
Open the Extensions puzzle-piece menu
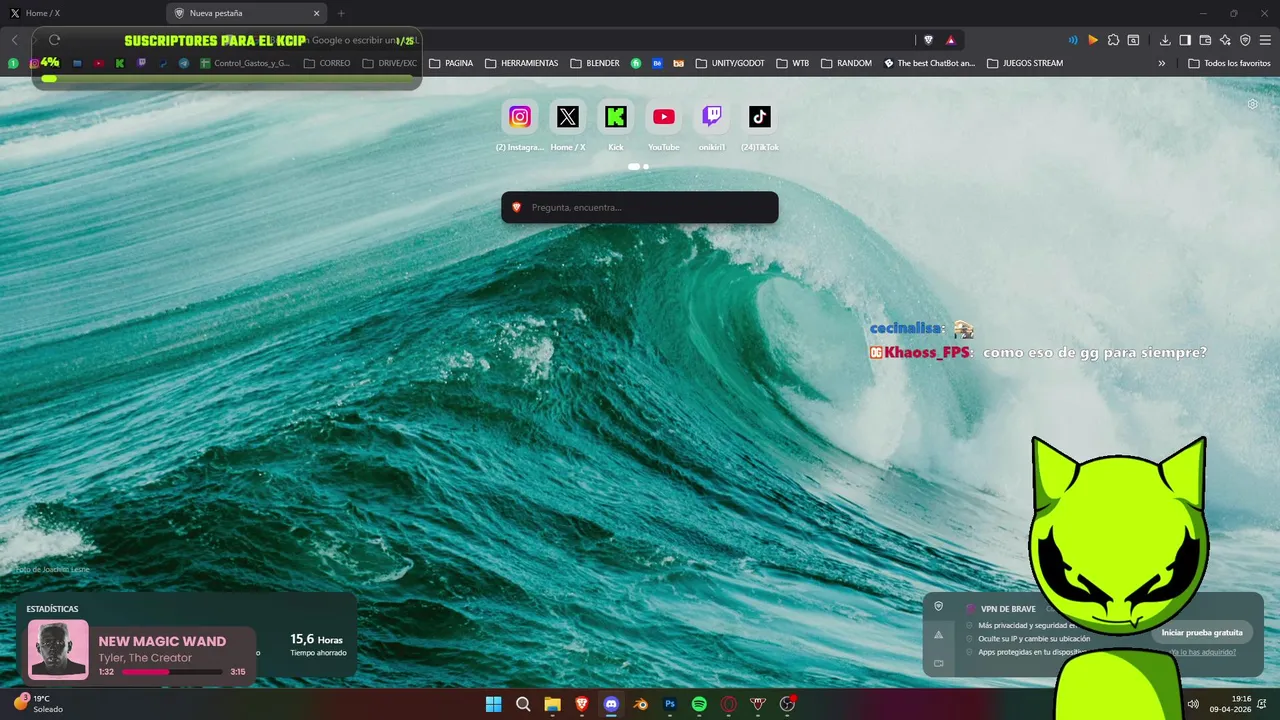[x=1113, y=40]
